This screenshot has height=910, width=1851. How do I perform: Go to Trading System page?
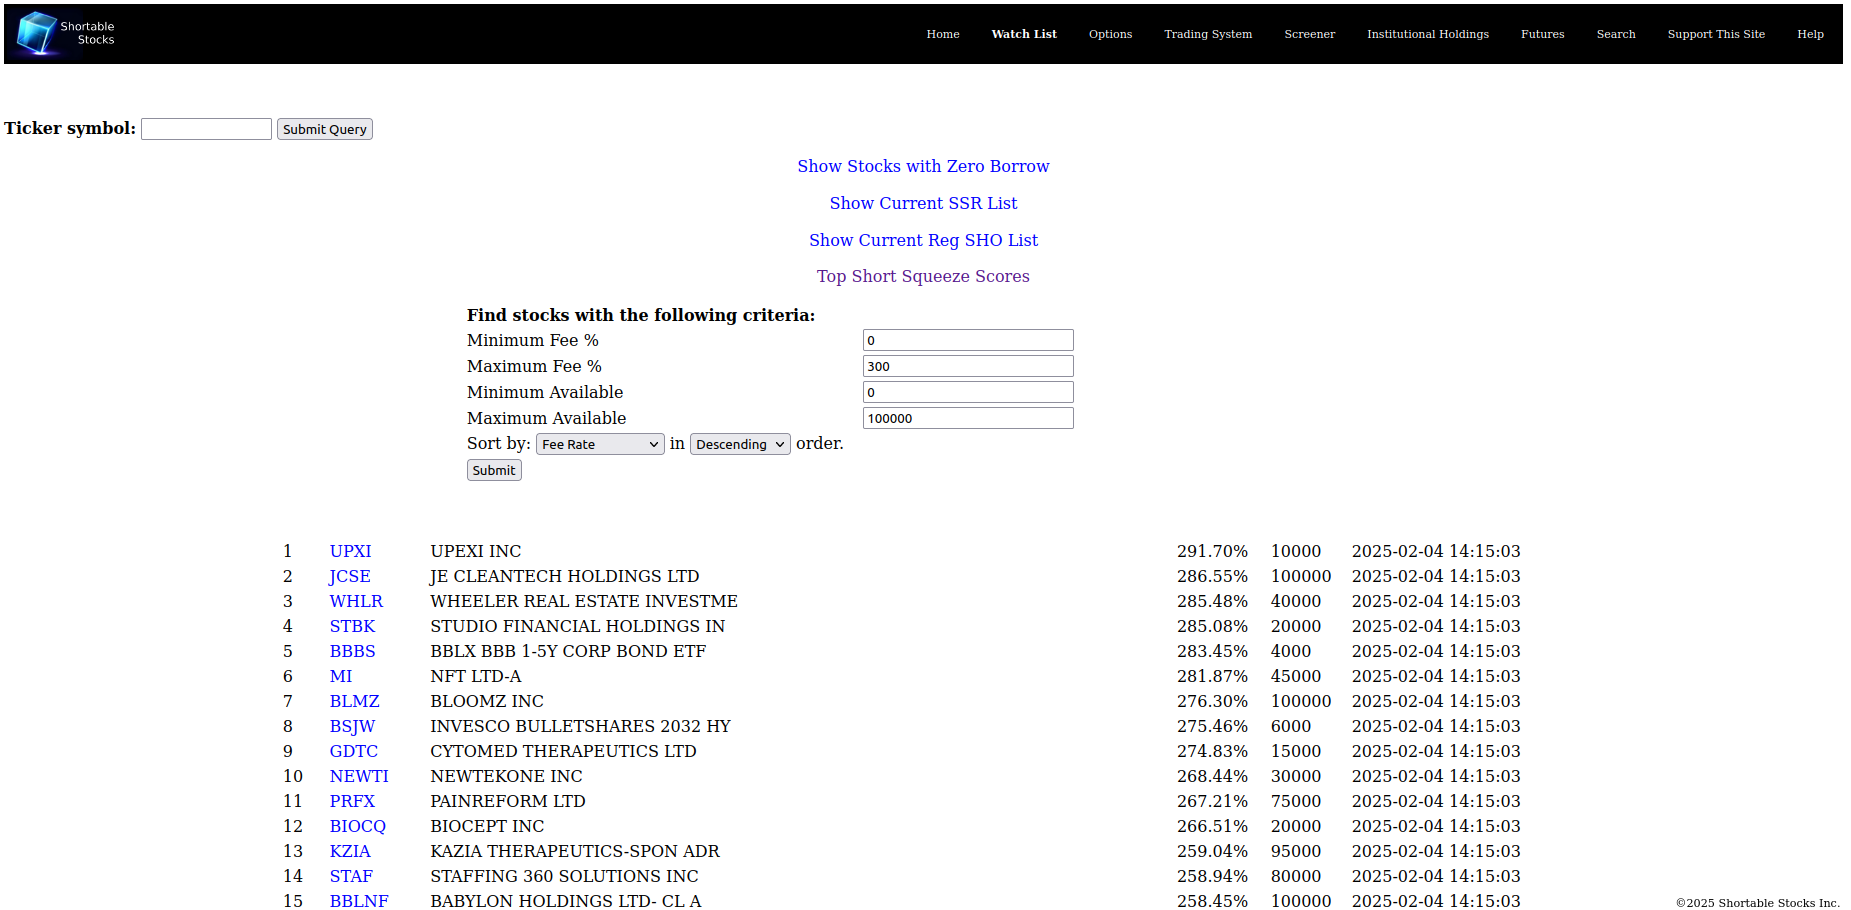tap(1207, 34)
